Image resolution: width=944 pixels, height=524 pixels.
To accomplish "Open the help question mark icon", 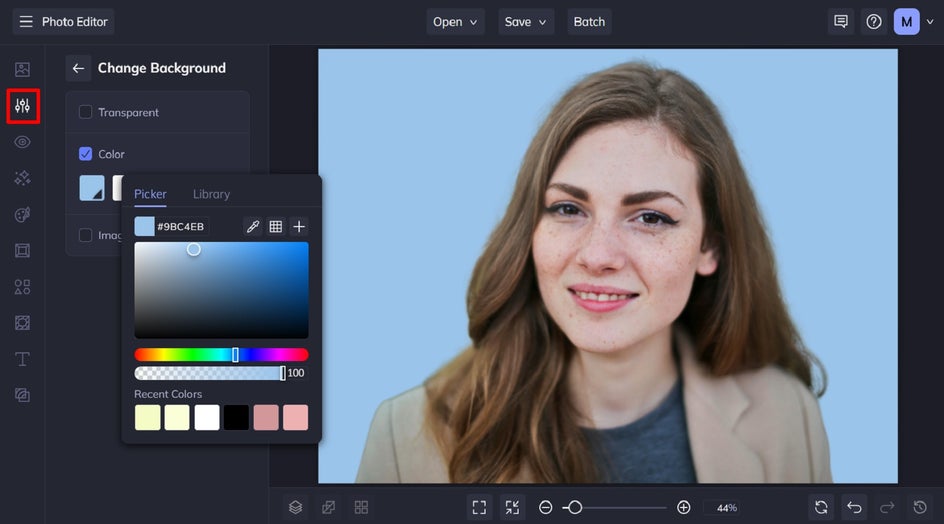I will click(x=874, y=22).
